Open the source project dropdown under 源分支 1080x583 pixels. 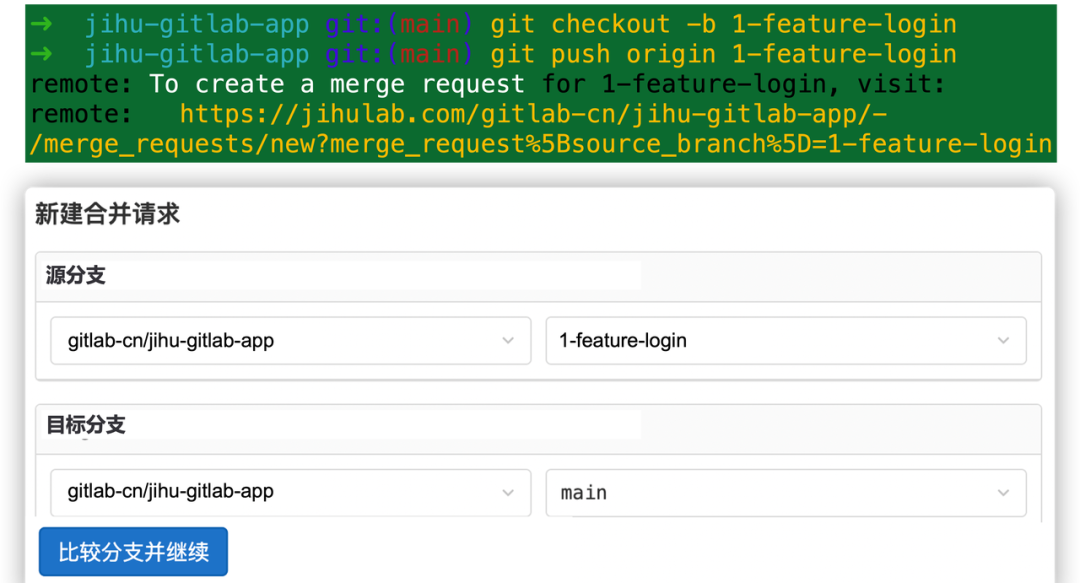tap(291, 340)
